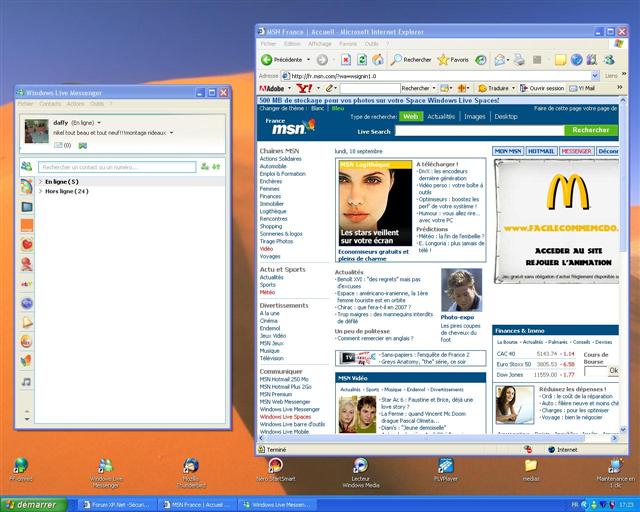Open the eBay tab in Messenger sidebar

27,284
